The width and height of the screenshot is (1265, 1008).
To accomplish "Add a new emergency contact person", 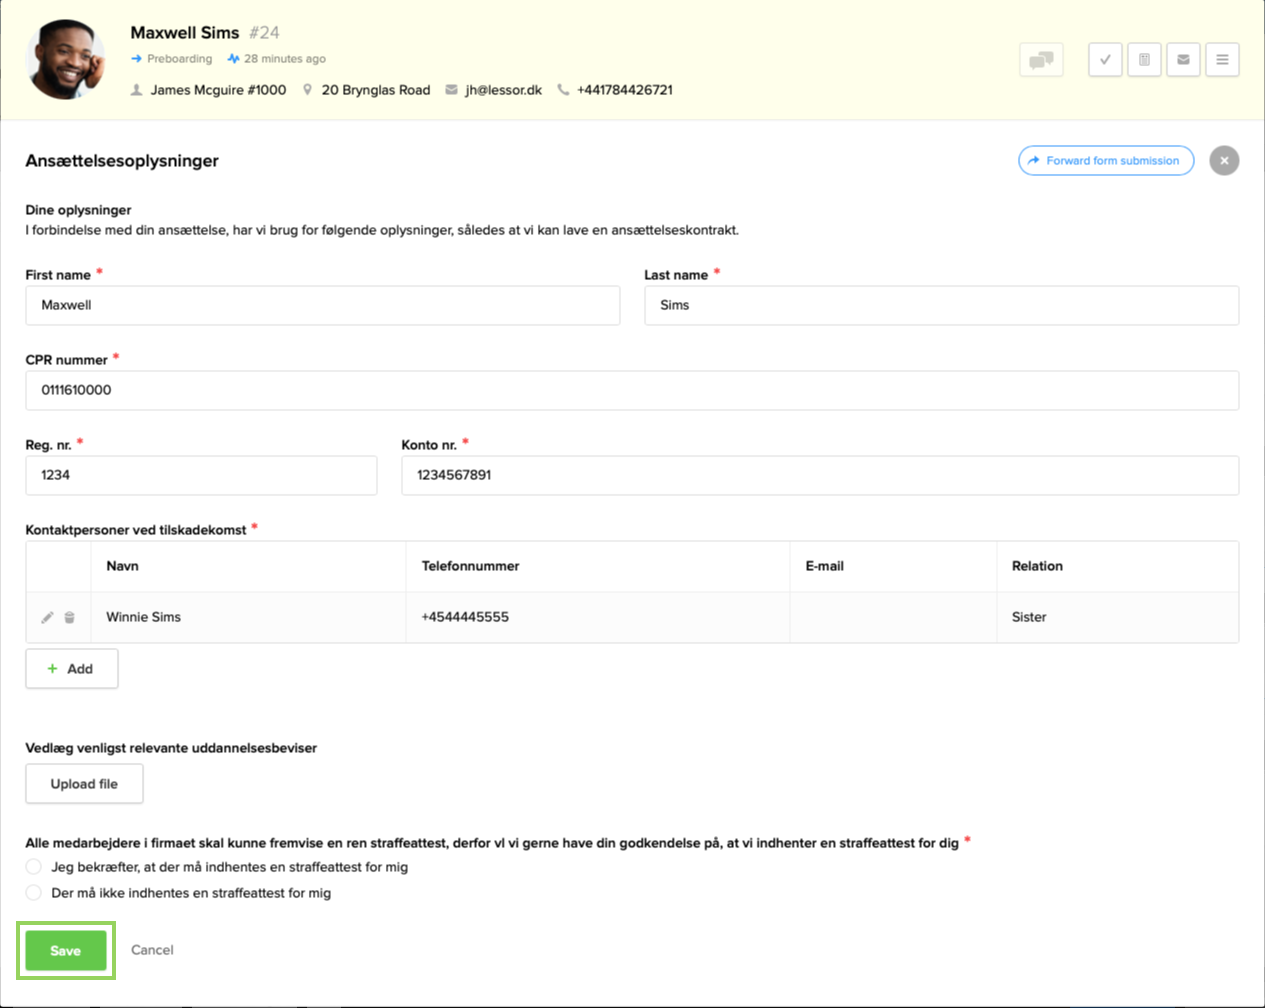I will pos(71,668).
